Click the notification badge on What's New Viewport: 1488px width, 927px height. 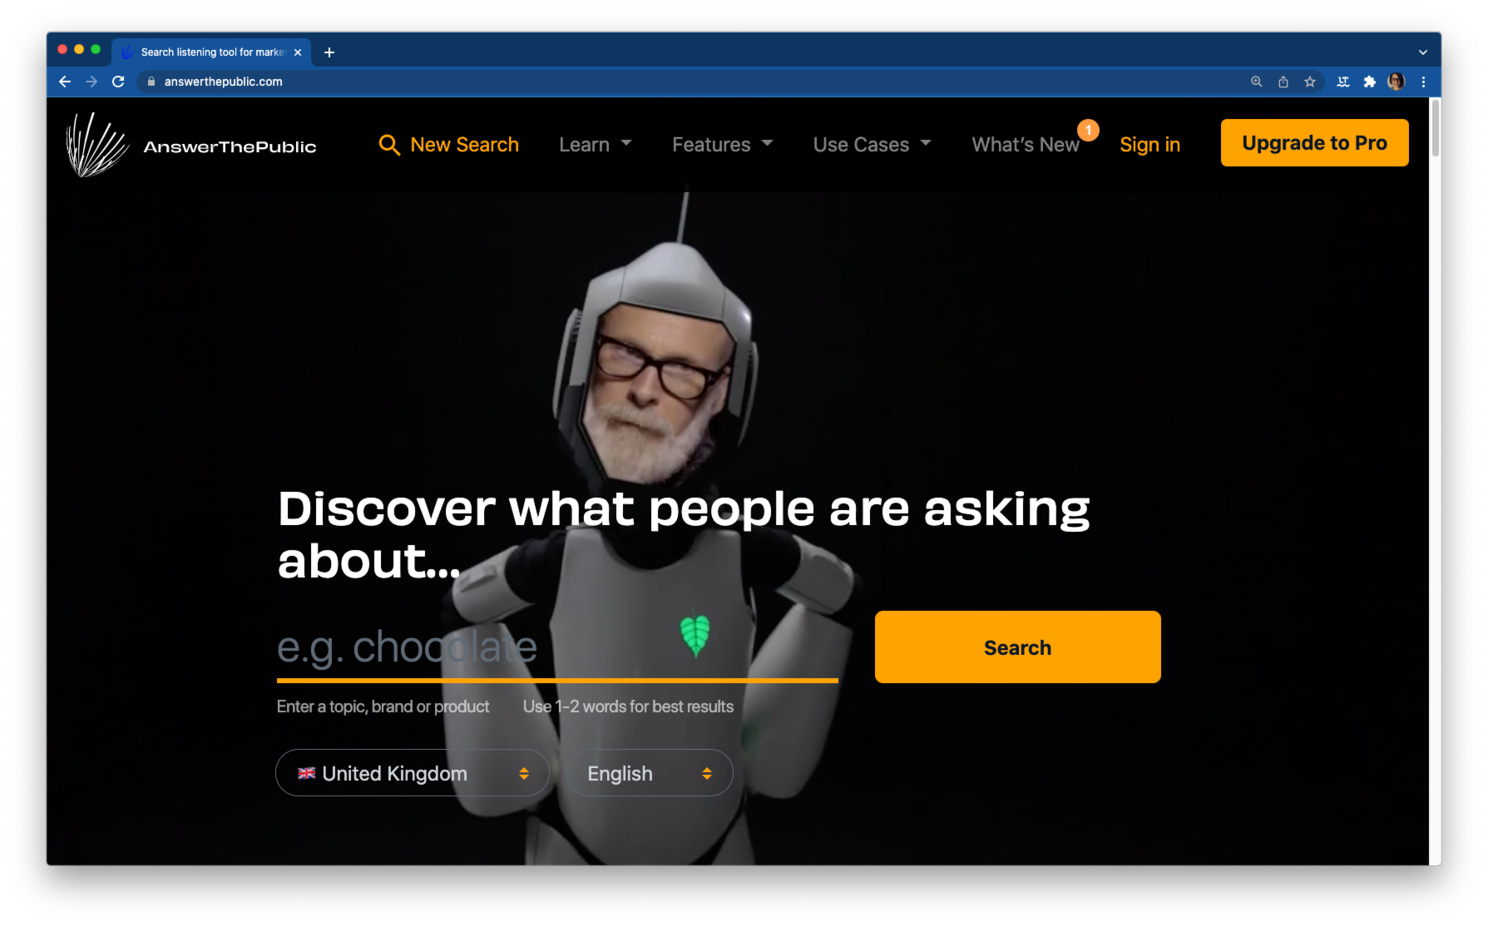coord(1088,130)
